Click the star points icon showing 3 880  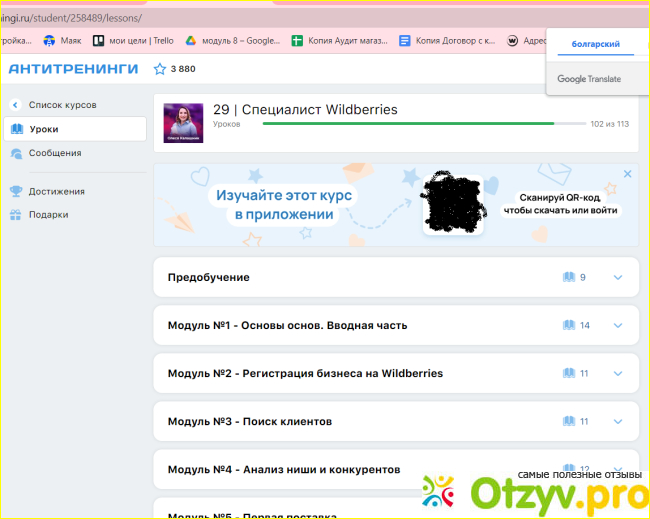160,69
